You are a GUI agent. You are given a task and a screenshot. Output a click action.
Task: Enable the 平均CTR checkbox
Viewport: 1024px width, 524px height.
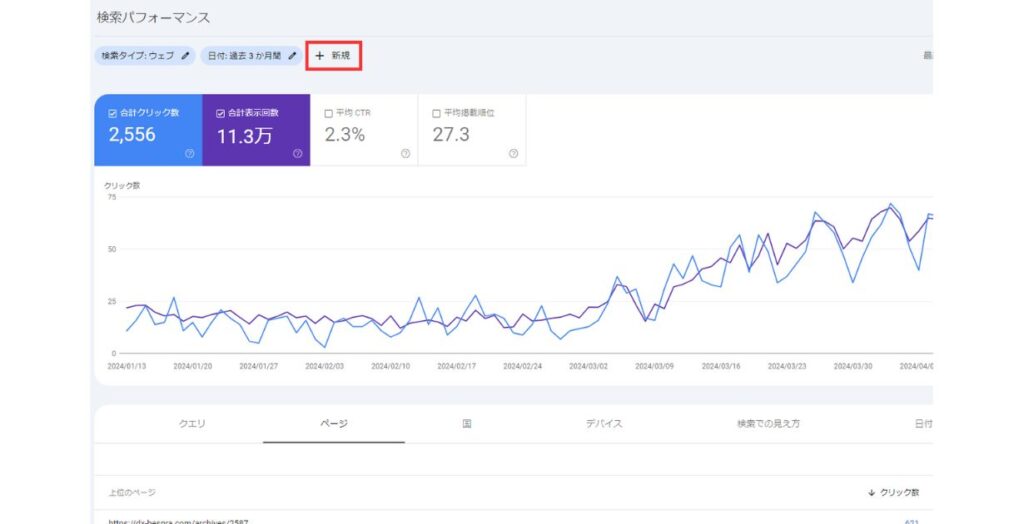pyautogui.click(x=328, y=113)
